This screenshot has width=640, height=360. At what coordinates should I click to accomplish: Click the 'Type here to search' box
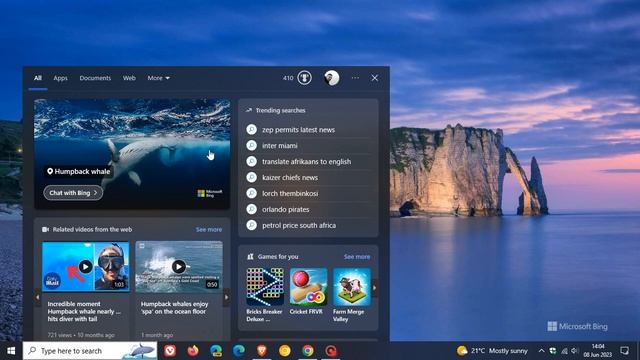tap(90, 351)
